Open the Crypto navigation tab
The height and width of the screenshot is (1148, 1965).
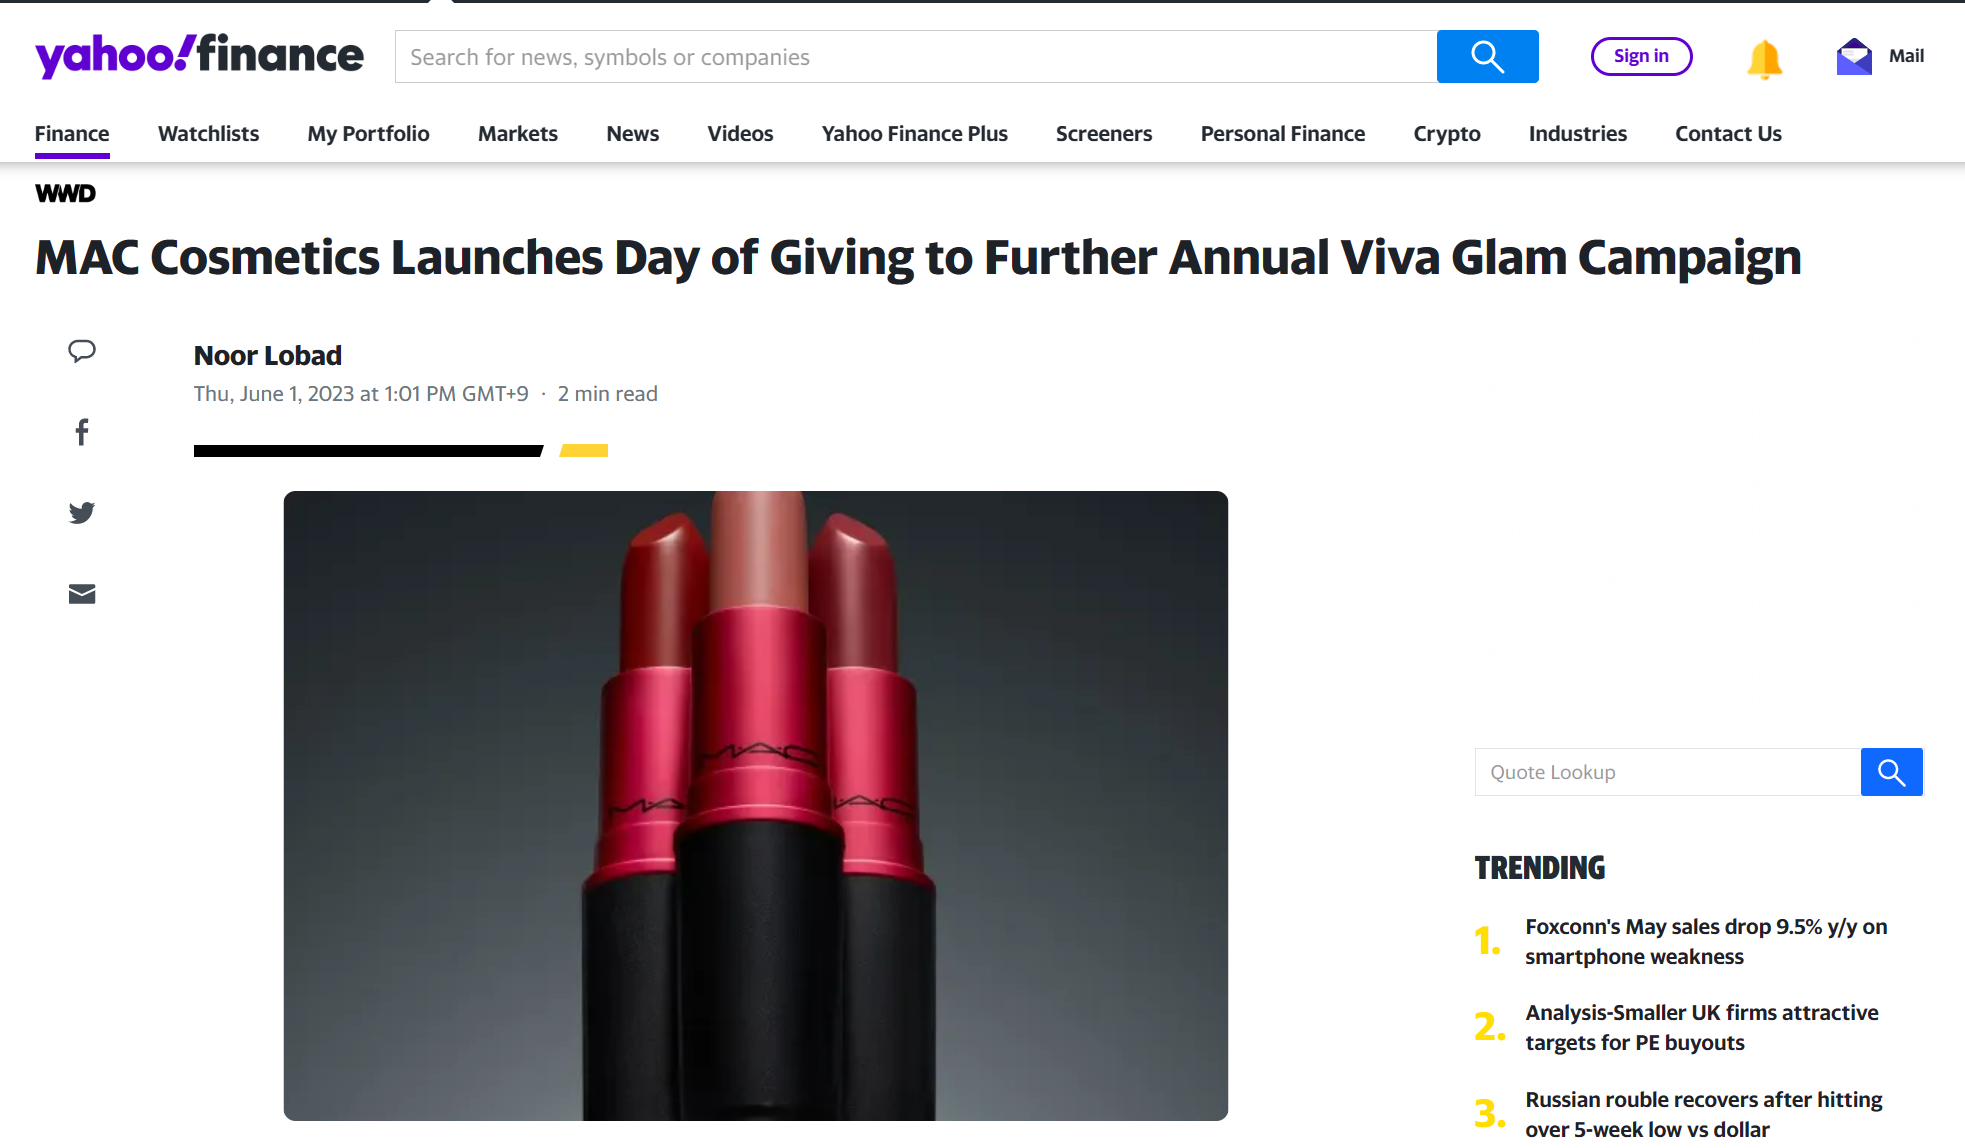point(1447,134)
